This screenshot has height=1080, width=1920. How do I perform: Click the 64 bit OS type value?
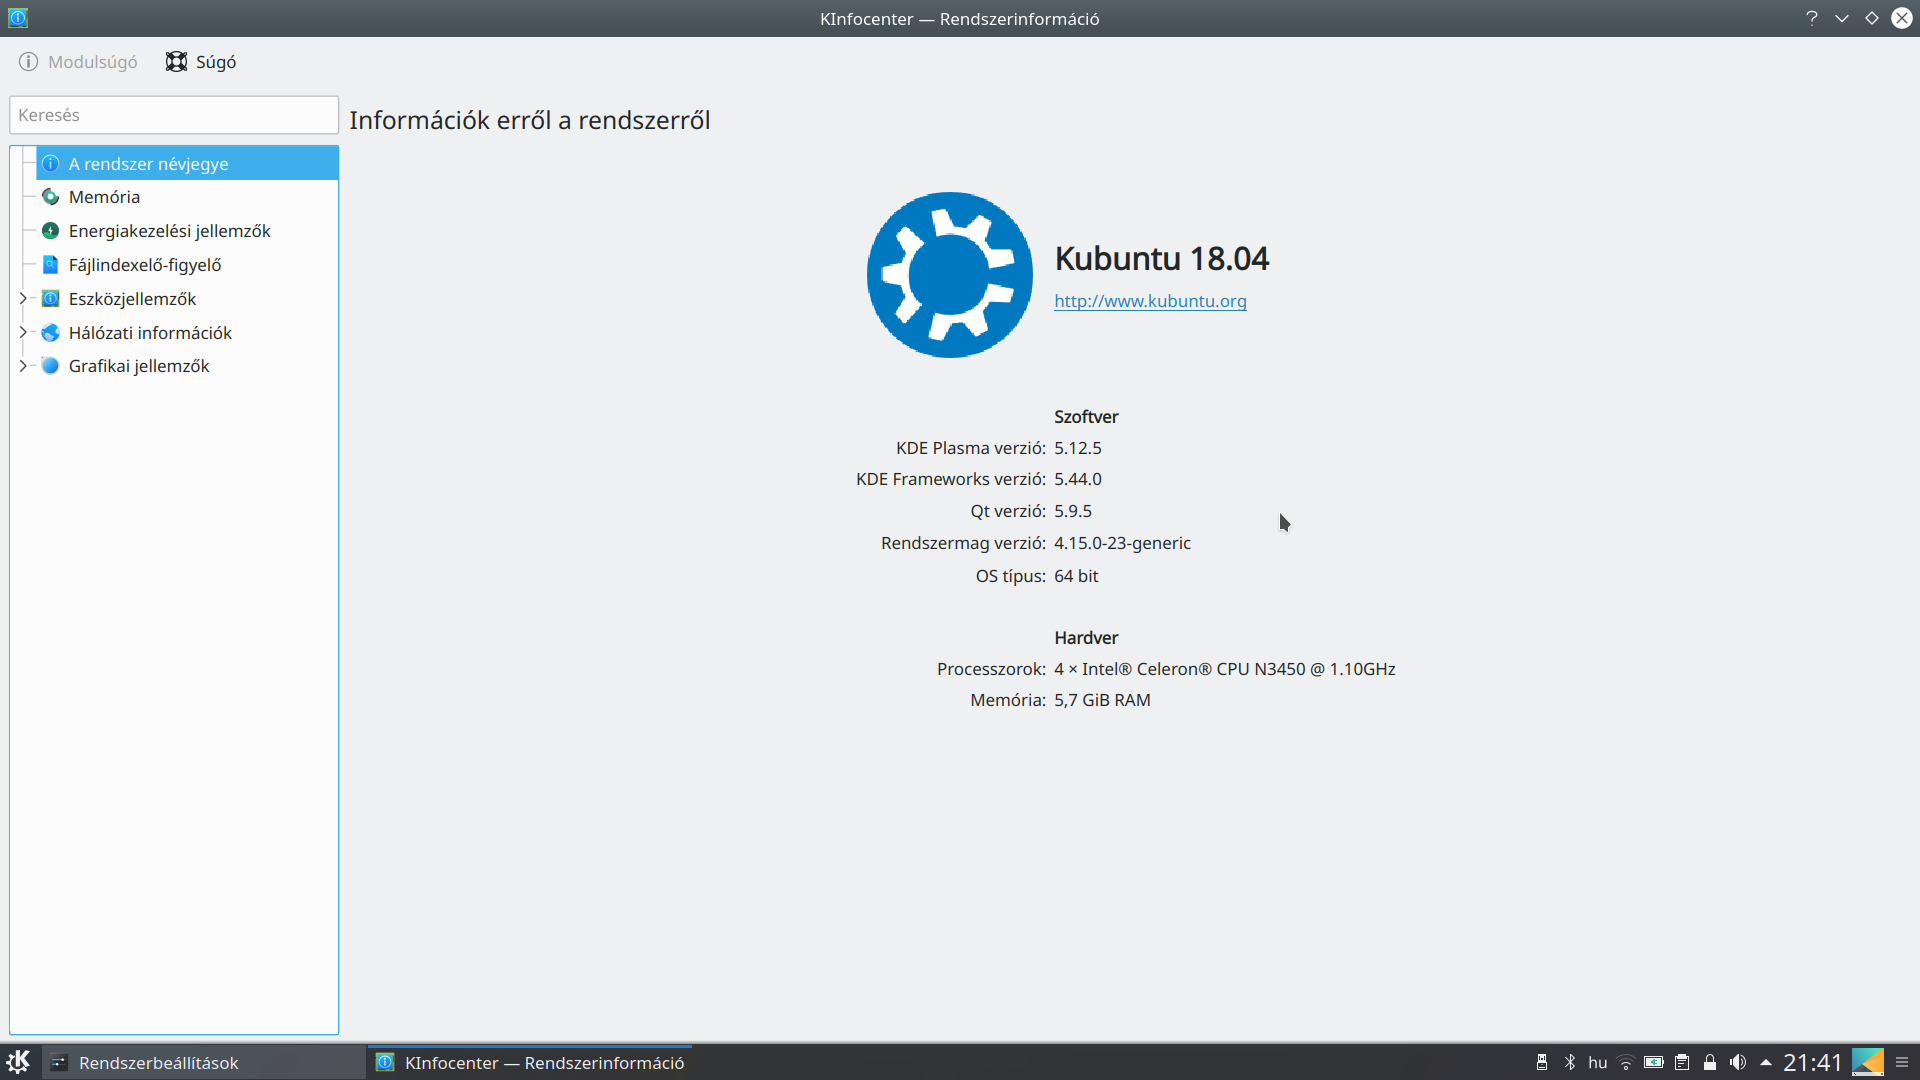tap(1076, 576)
